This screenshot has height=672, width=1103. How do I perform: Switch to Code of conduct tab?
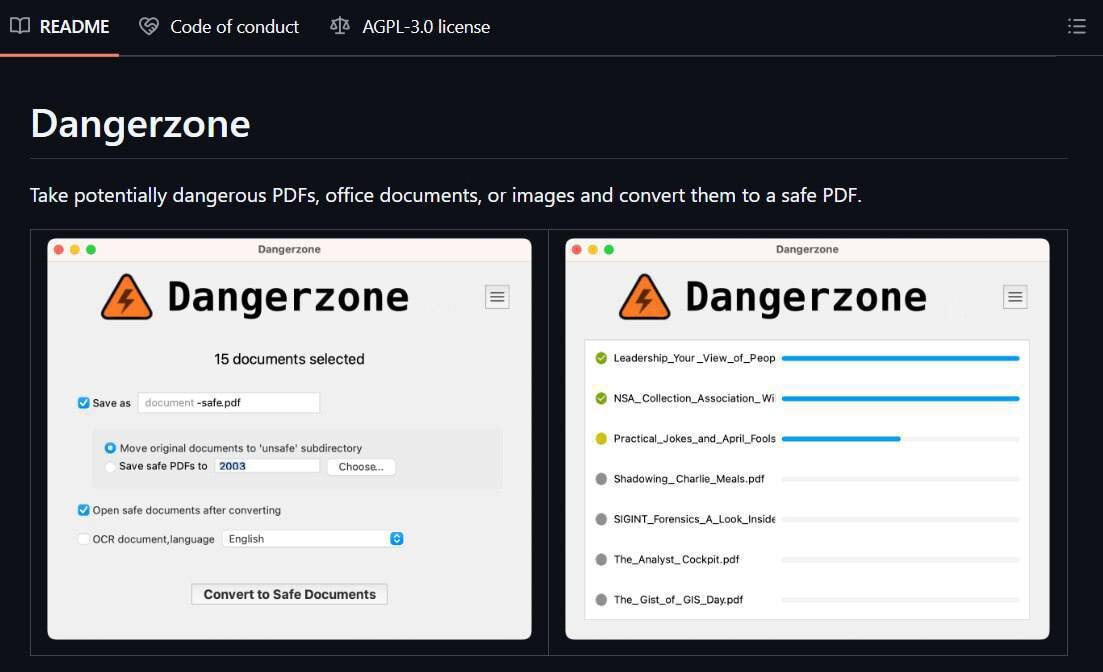pos(219,27)
